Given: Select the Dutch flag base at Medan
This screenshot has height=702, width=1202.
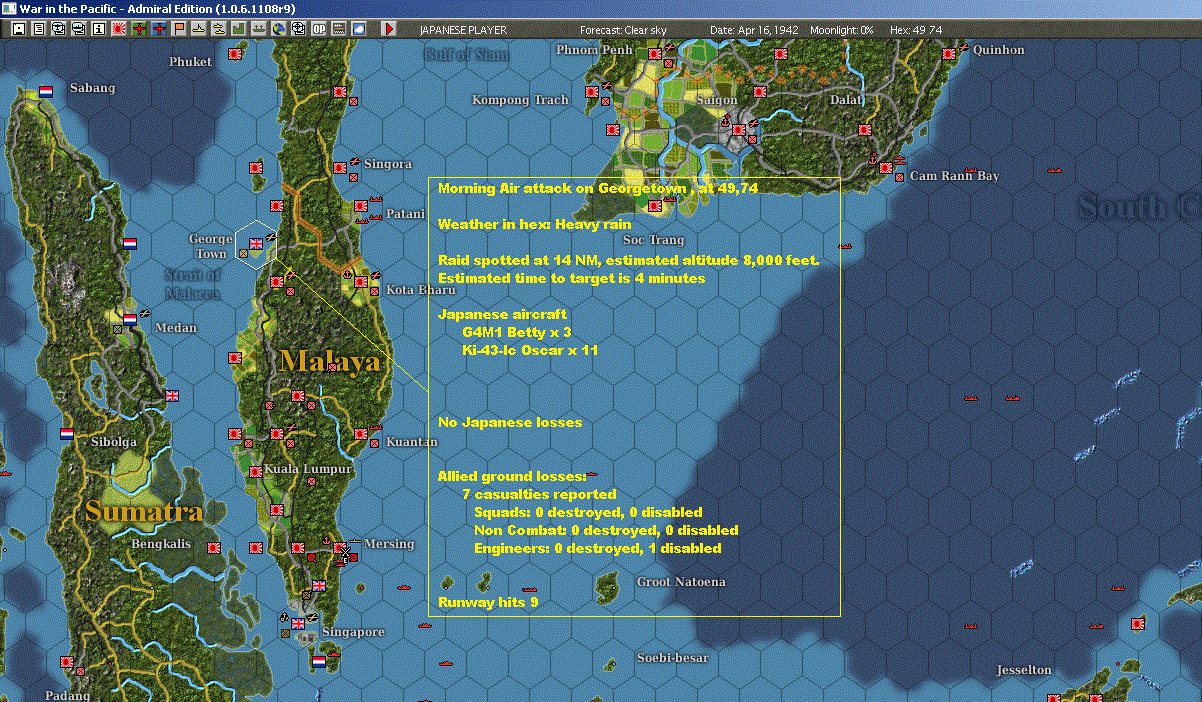Looking at the screenshot, I should pyautogui.click(x=129, y=320).
